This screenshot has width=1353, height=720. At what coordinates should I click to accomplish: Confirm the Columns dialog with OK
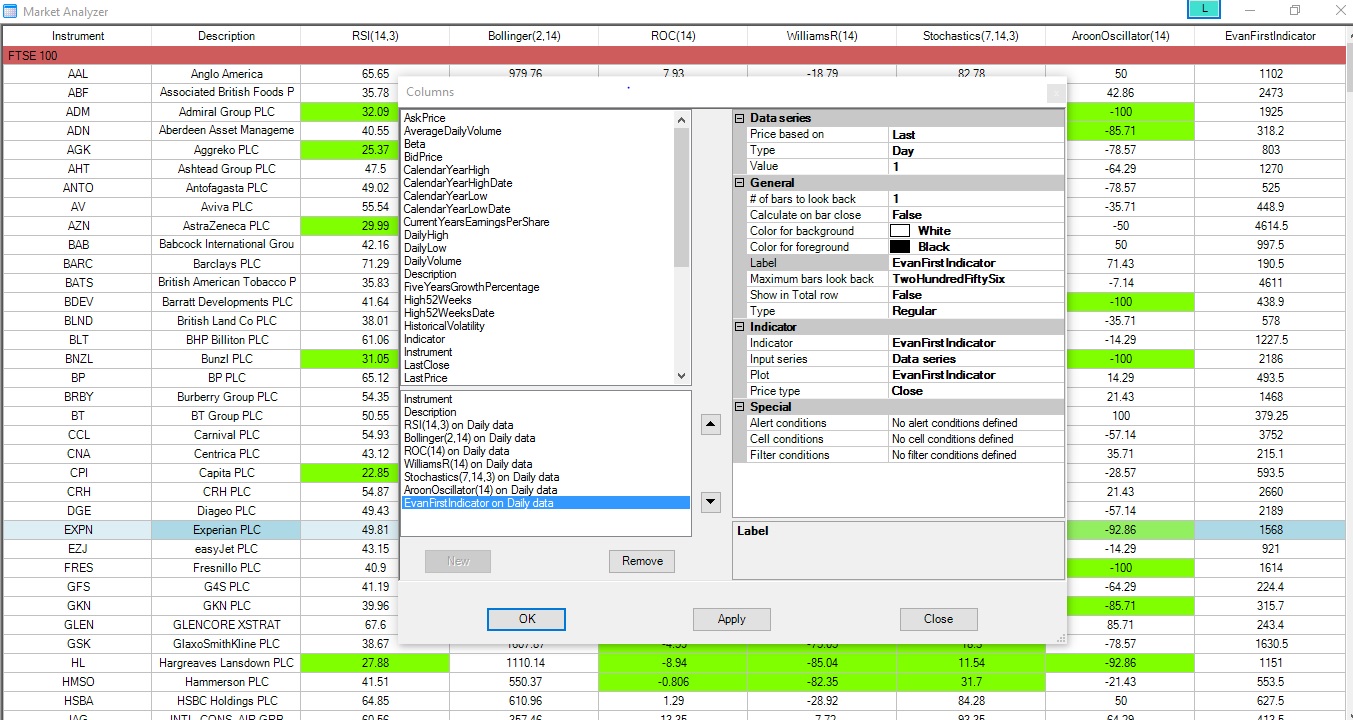coord(527,619)
